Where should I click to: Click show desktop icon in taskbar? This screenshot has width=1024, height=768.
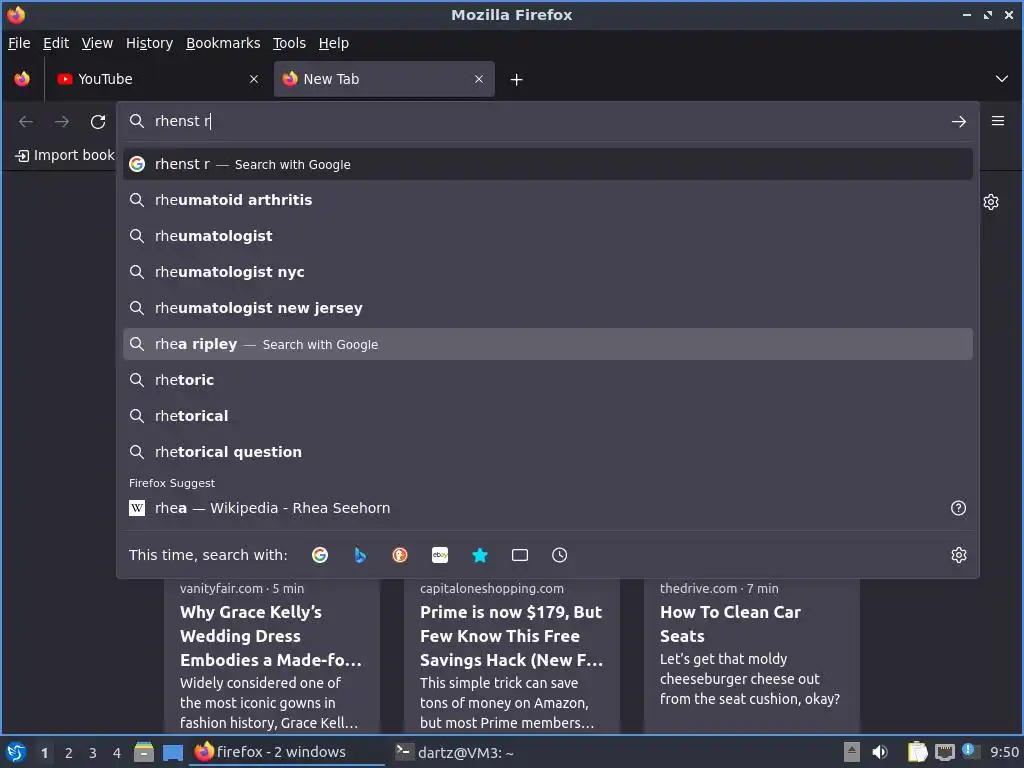click(173, 753)
